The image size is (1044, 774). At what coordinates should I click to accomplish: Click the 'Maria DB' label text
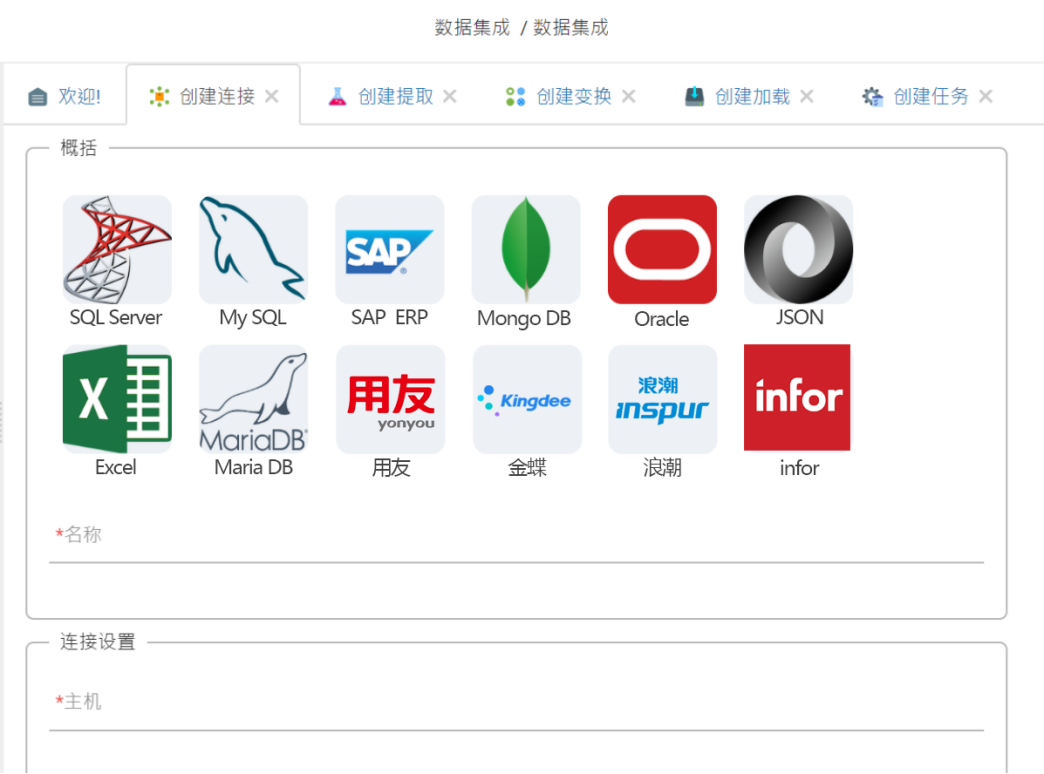(x=254, y=468)
